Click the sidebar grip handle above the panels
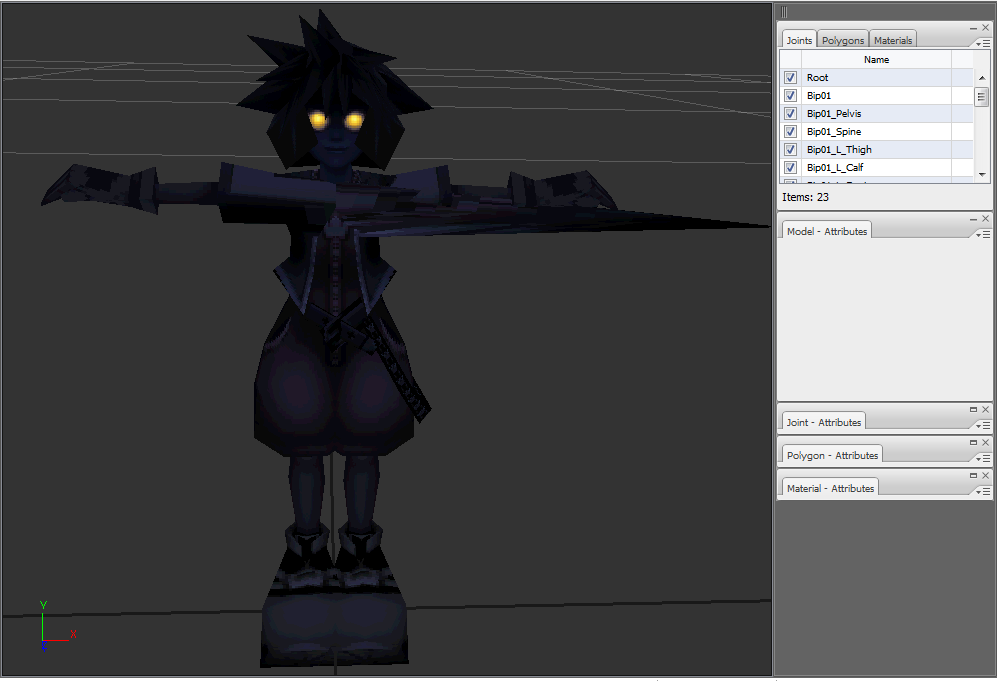Screen dimensions: 997x681 coord(782,10)
